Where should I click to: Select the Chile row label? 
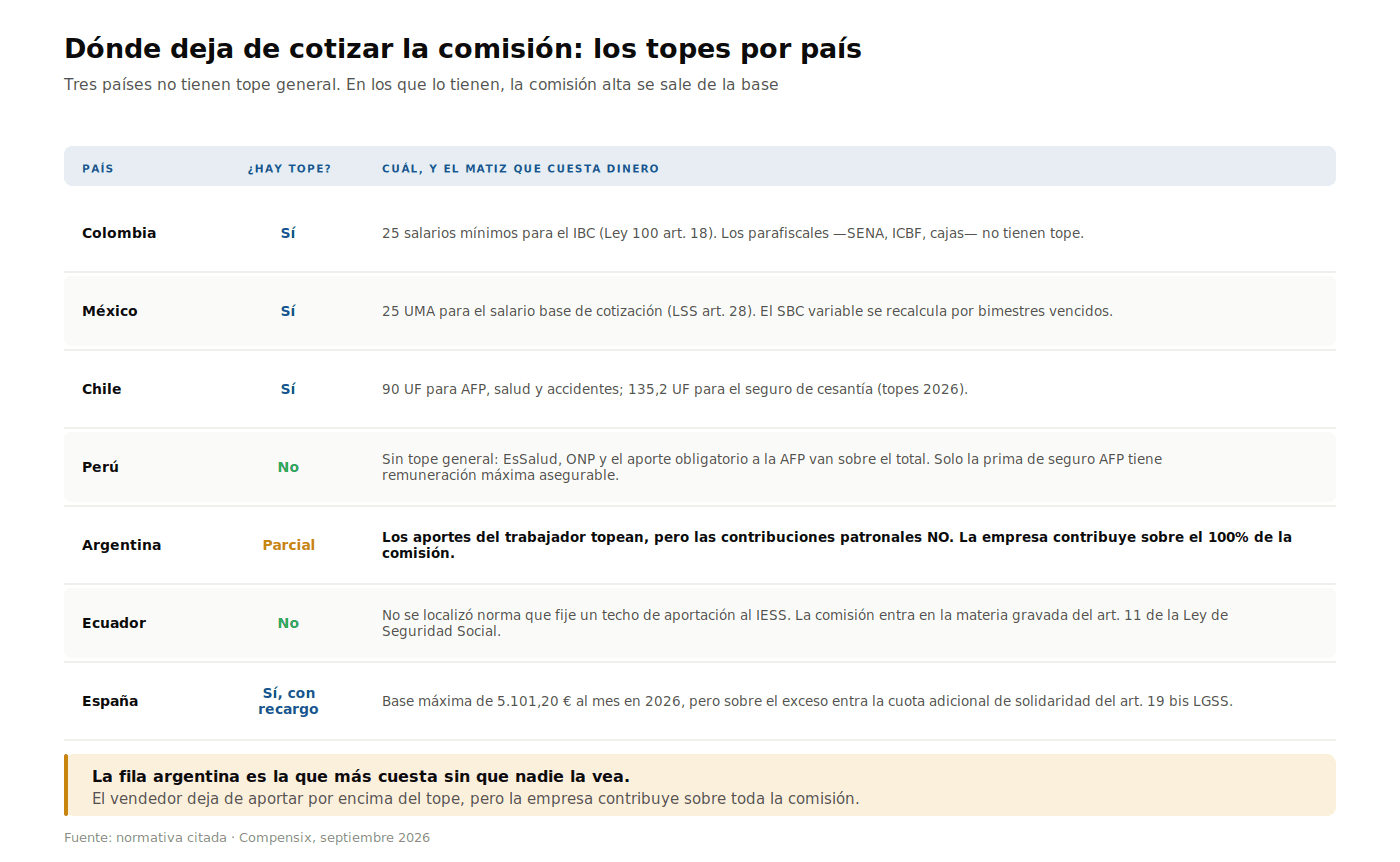(x=102, y=389)
